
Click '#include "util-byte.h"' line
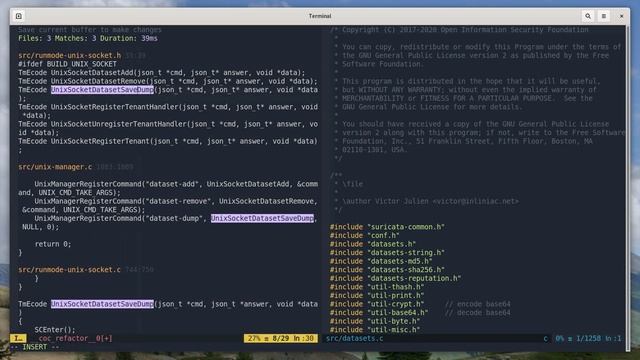[x=375, y=321]
